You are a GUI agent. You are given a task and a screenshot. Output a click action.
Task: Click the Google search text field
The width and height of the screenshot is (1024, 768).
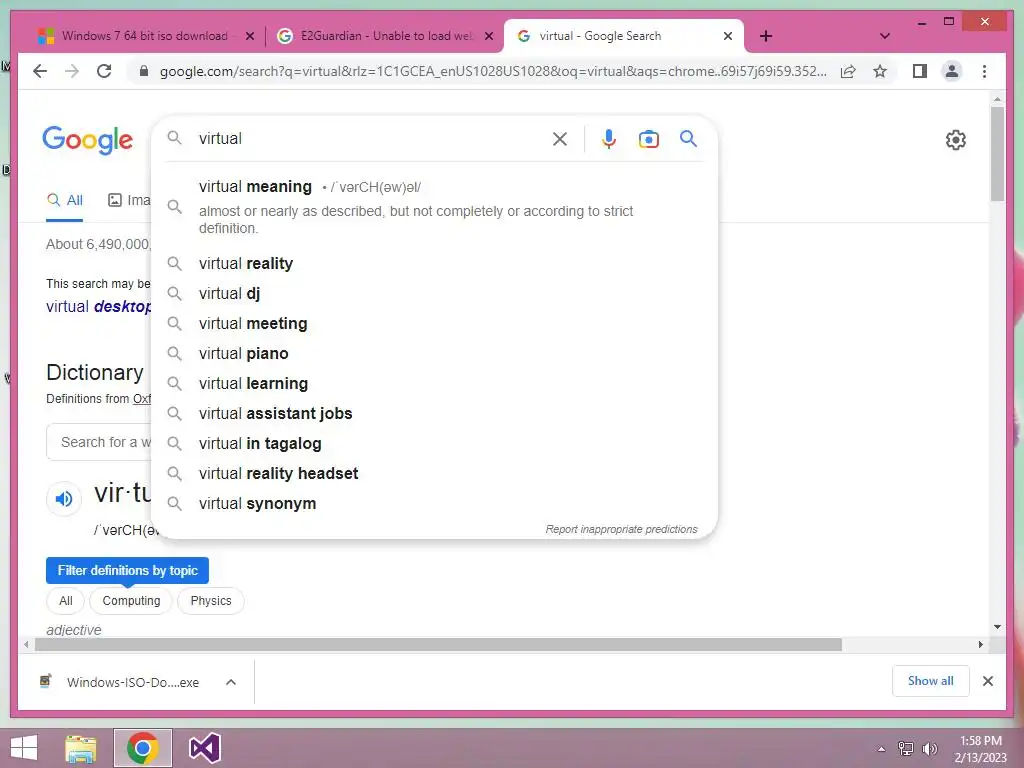(x=372, y=138)
